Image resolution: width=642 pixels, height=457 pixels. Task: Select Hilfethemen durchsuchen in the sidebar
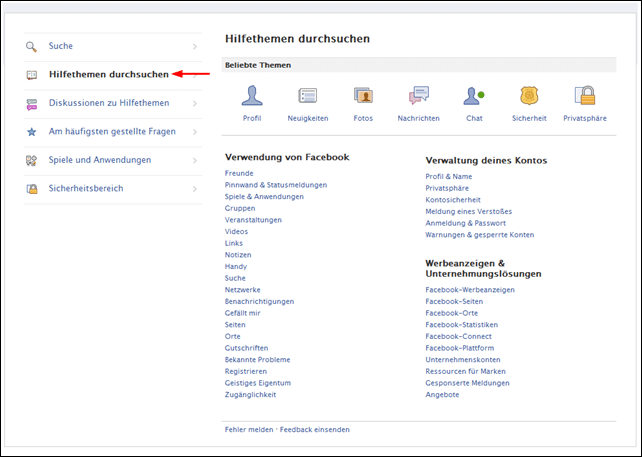[x=109, y=74]
